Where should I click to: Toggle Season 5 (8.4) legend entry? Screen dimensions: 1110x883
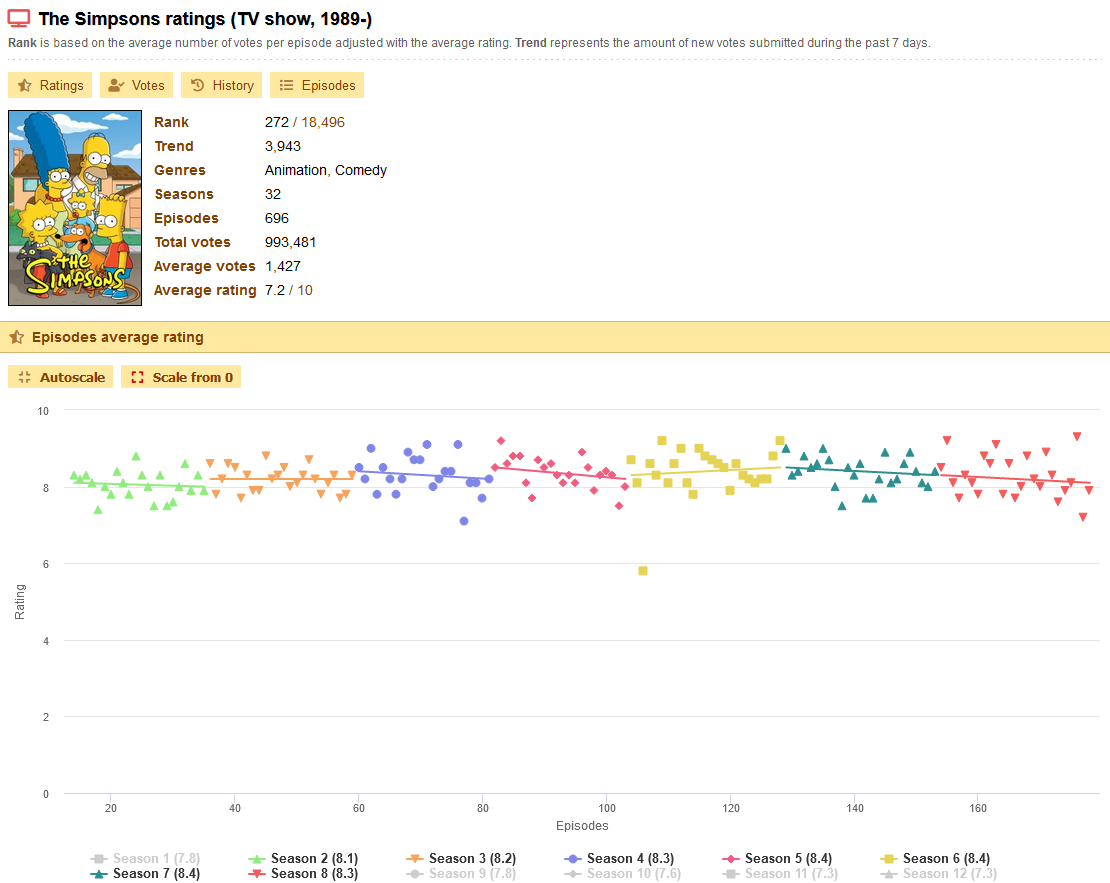[x=777, y=858]
